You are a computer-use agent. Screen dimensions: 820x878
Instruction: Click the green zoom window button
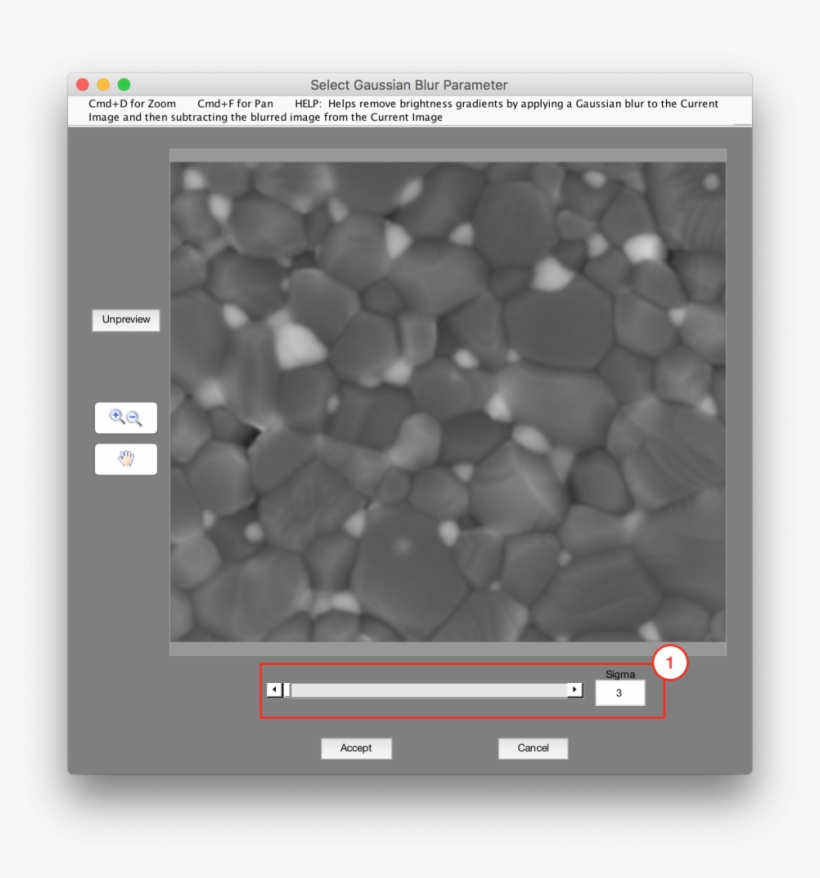click(x=122, y=85)
